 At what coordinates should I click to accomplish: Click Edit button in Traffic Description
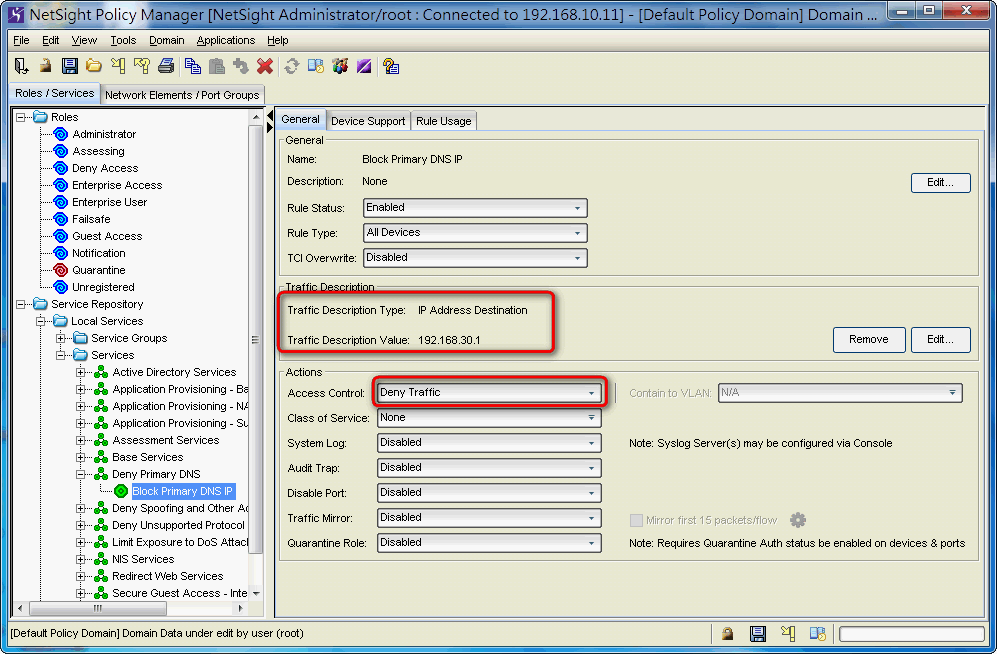click(x=940, y=339)
